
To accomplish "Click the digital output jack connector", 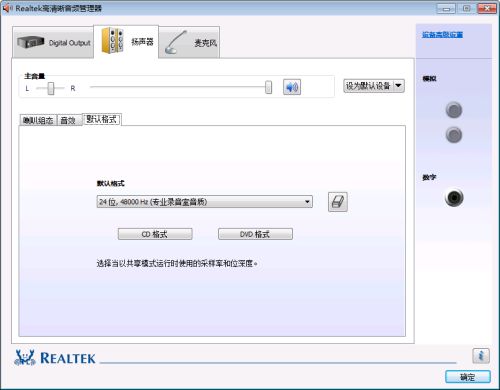I will (x=454, y=198).
